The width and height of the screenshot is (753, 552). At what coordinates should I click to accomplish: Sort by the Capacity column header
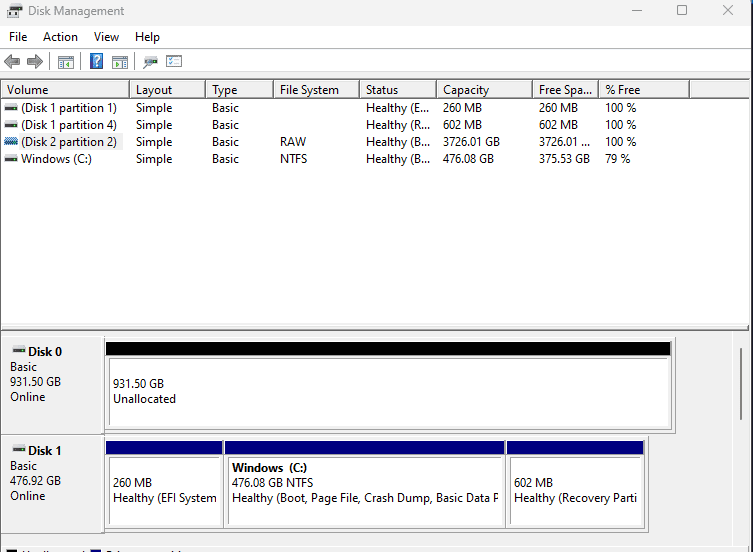[x=485, y=90]
